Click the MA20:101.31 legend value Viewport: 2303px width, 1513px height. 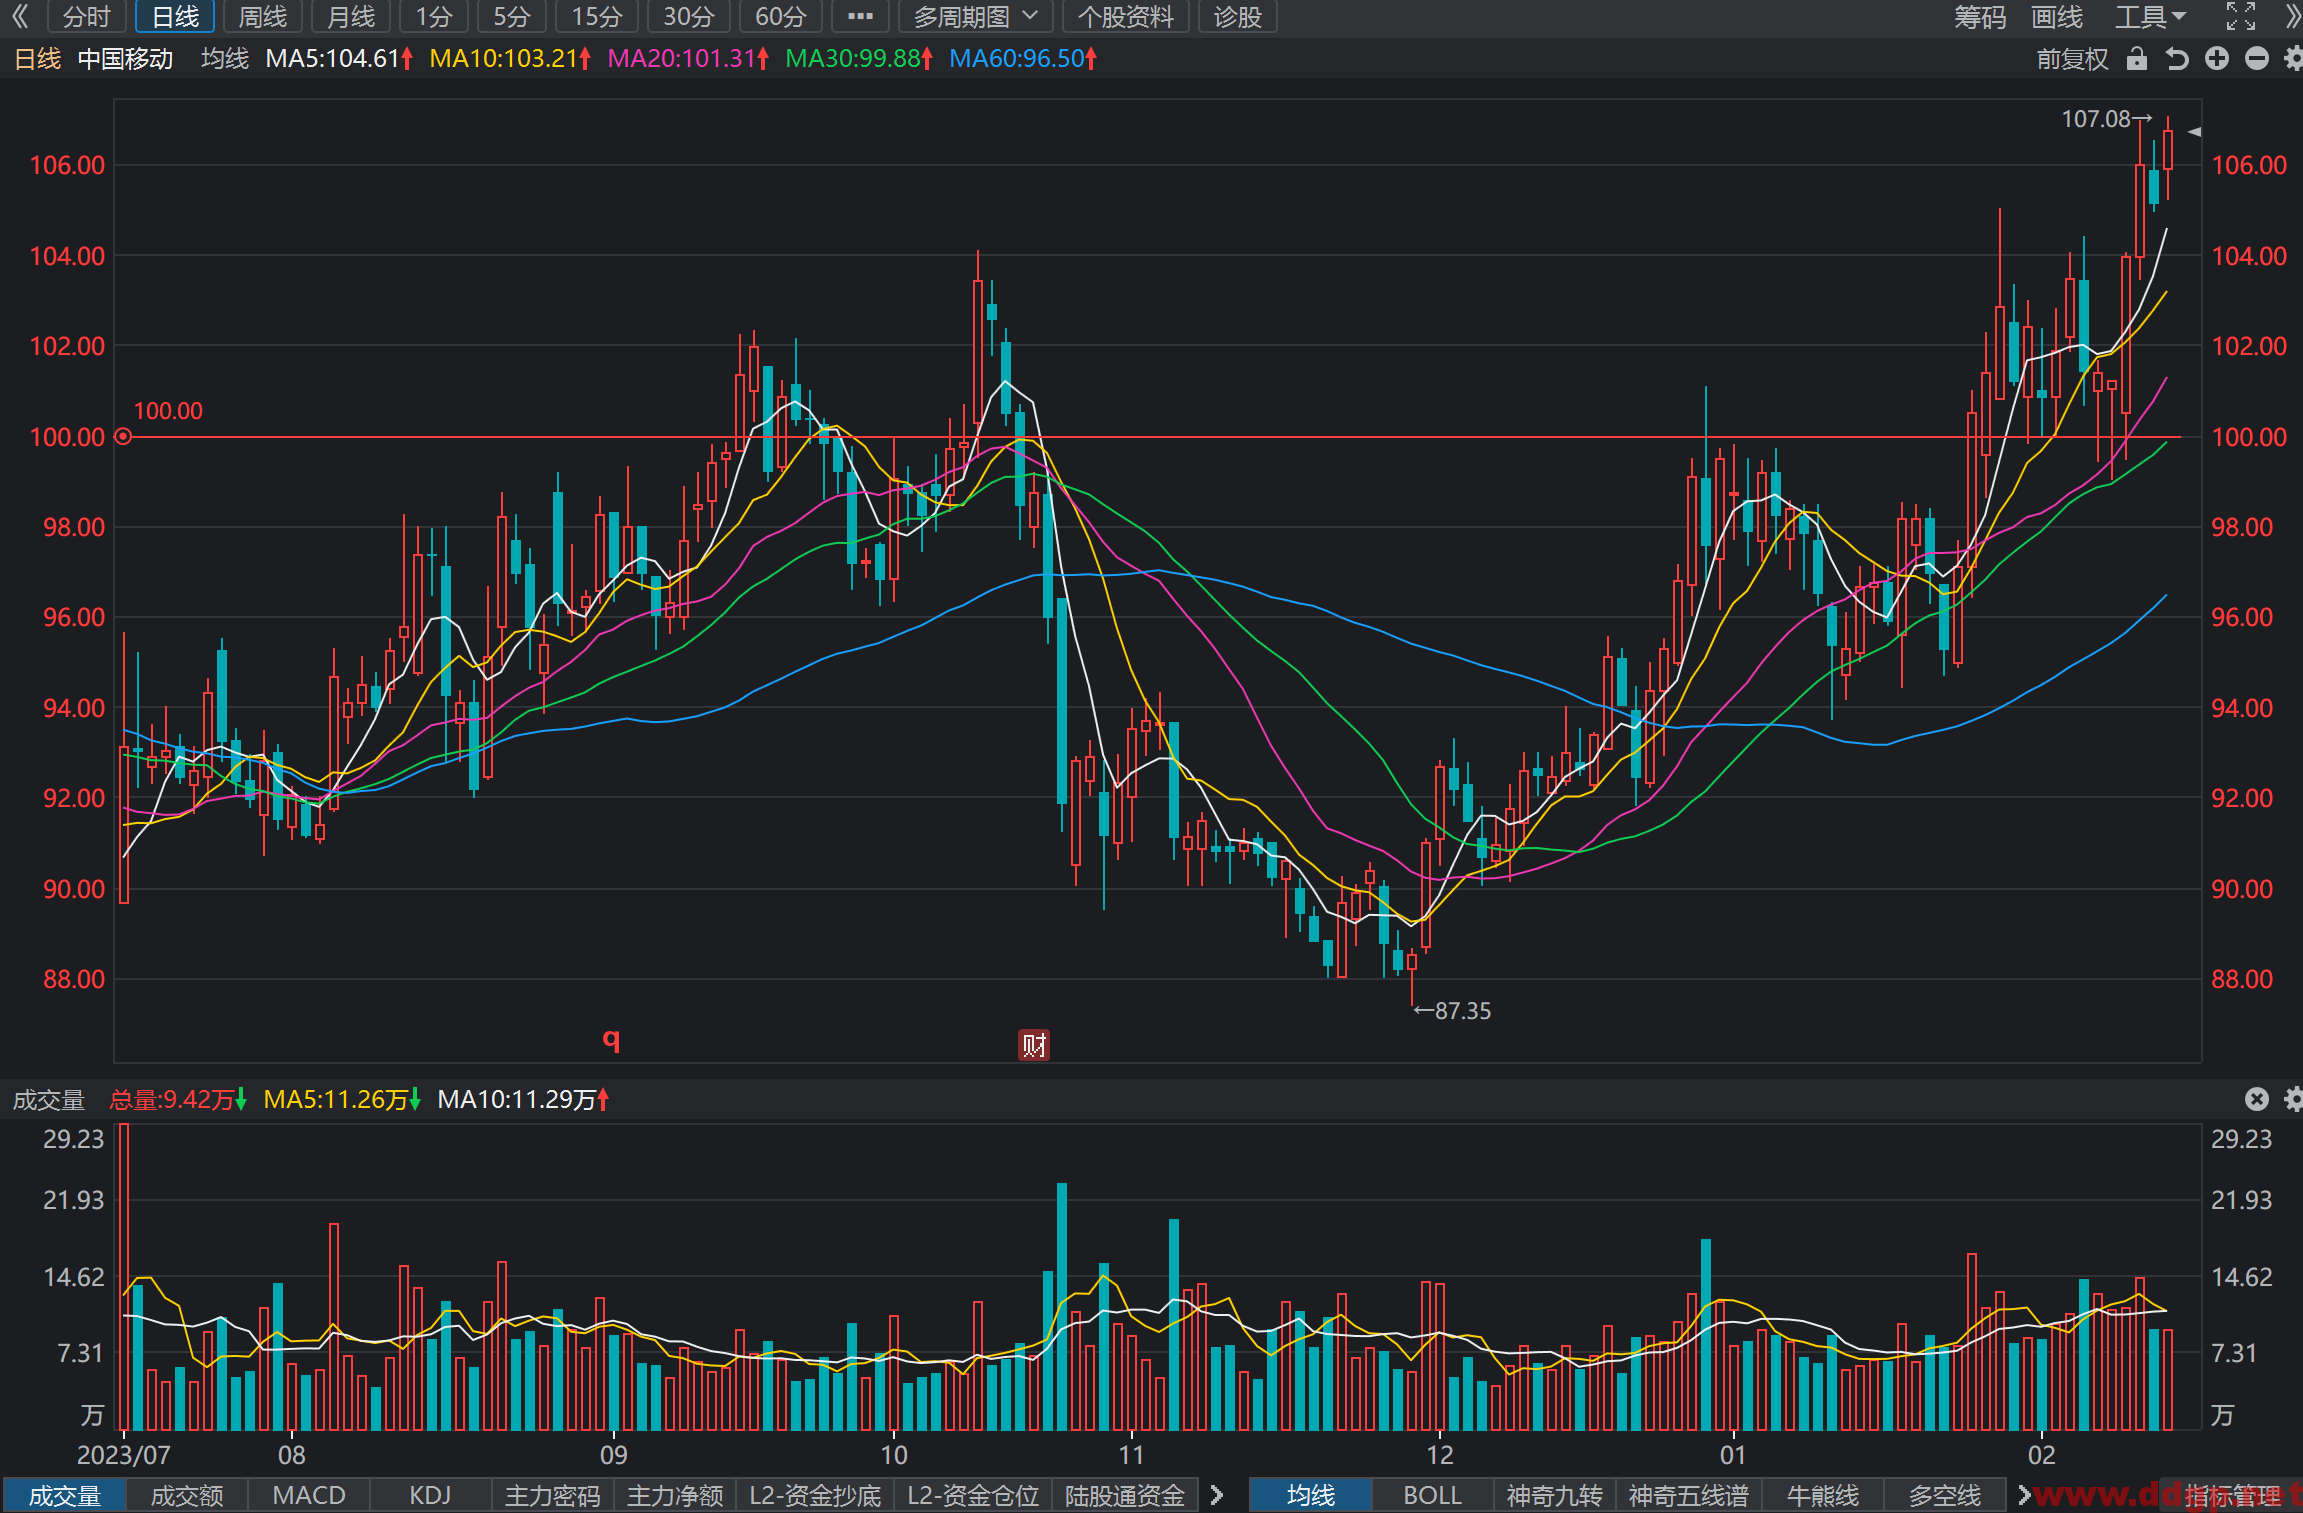(688, 59)
